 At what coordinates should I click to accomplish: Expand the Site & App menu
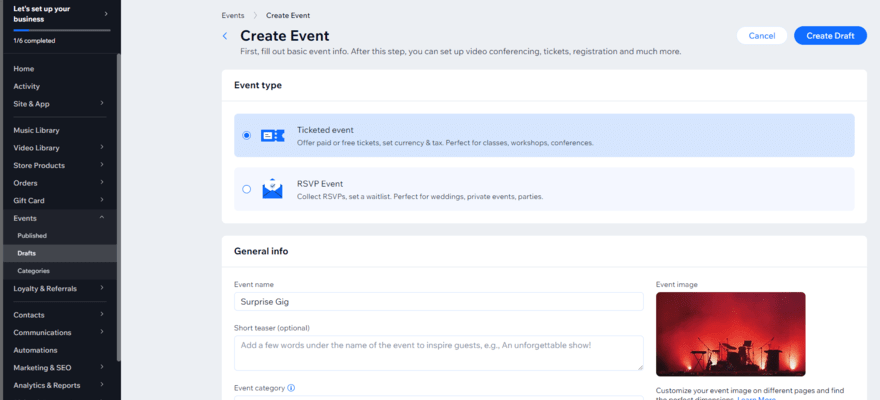click(102, 103)
